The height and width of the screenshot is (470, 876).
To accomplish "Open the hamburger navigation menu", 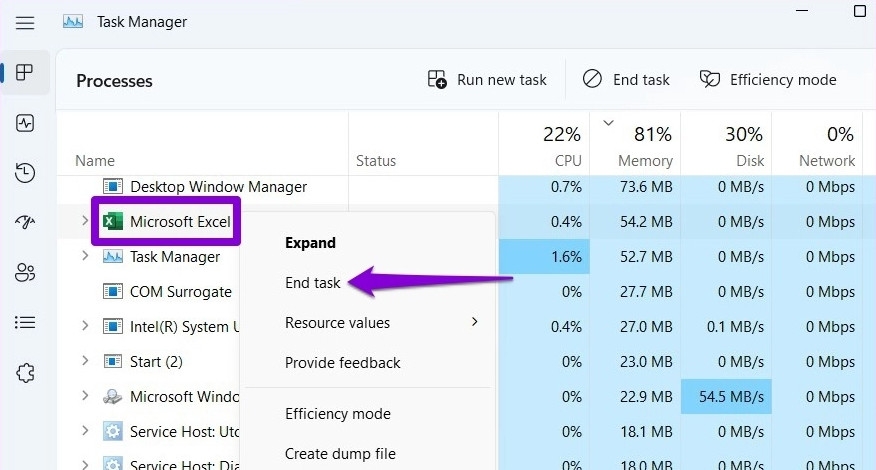I will click(x=25, y=23).
